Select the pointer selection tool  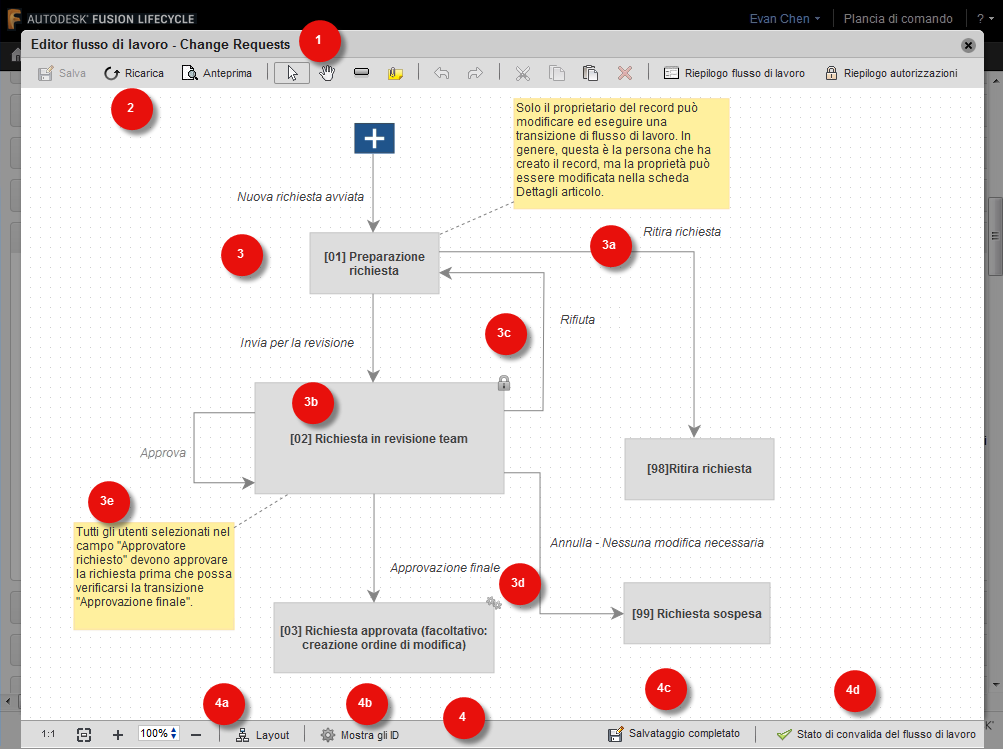[291, 72]
